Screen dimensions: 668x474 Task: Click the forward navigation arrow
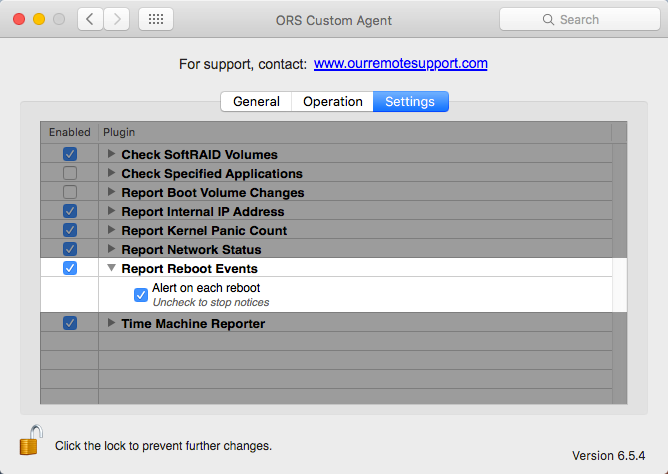coord(116,19)
